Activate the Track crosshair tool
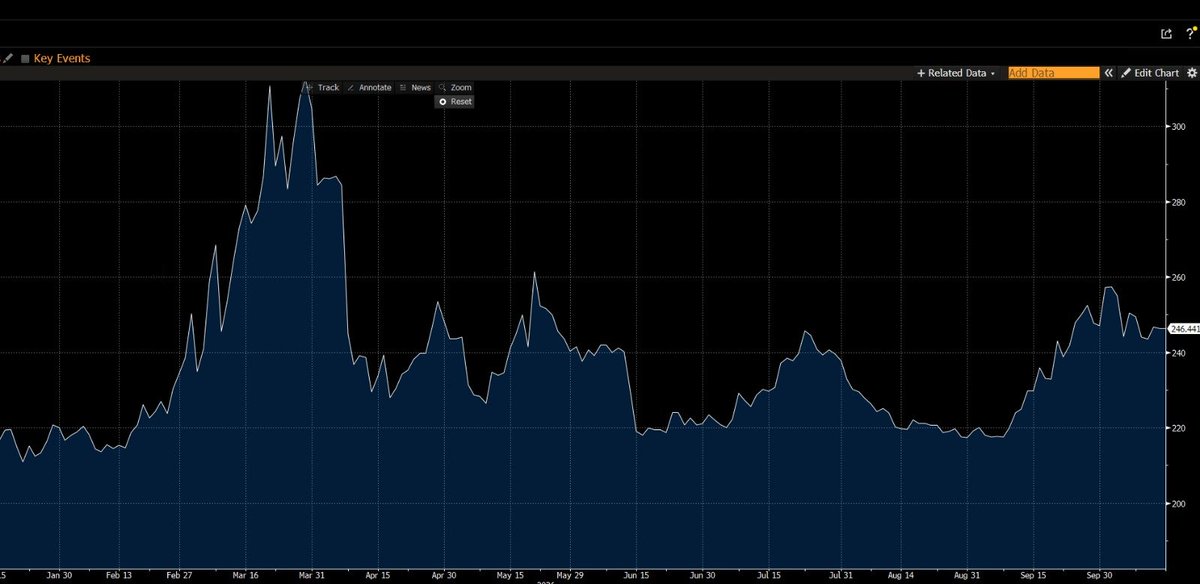The height and width of the screenshot is (584, 1200). coord(322,88)
